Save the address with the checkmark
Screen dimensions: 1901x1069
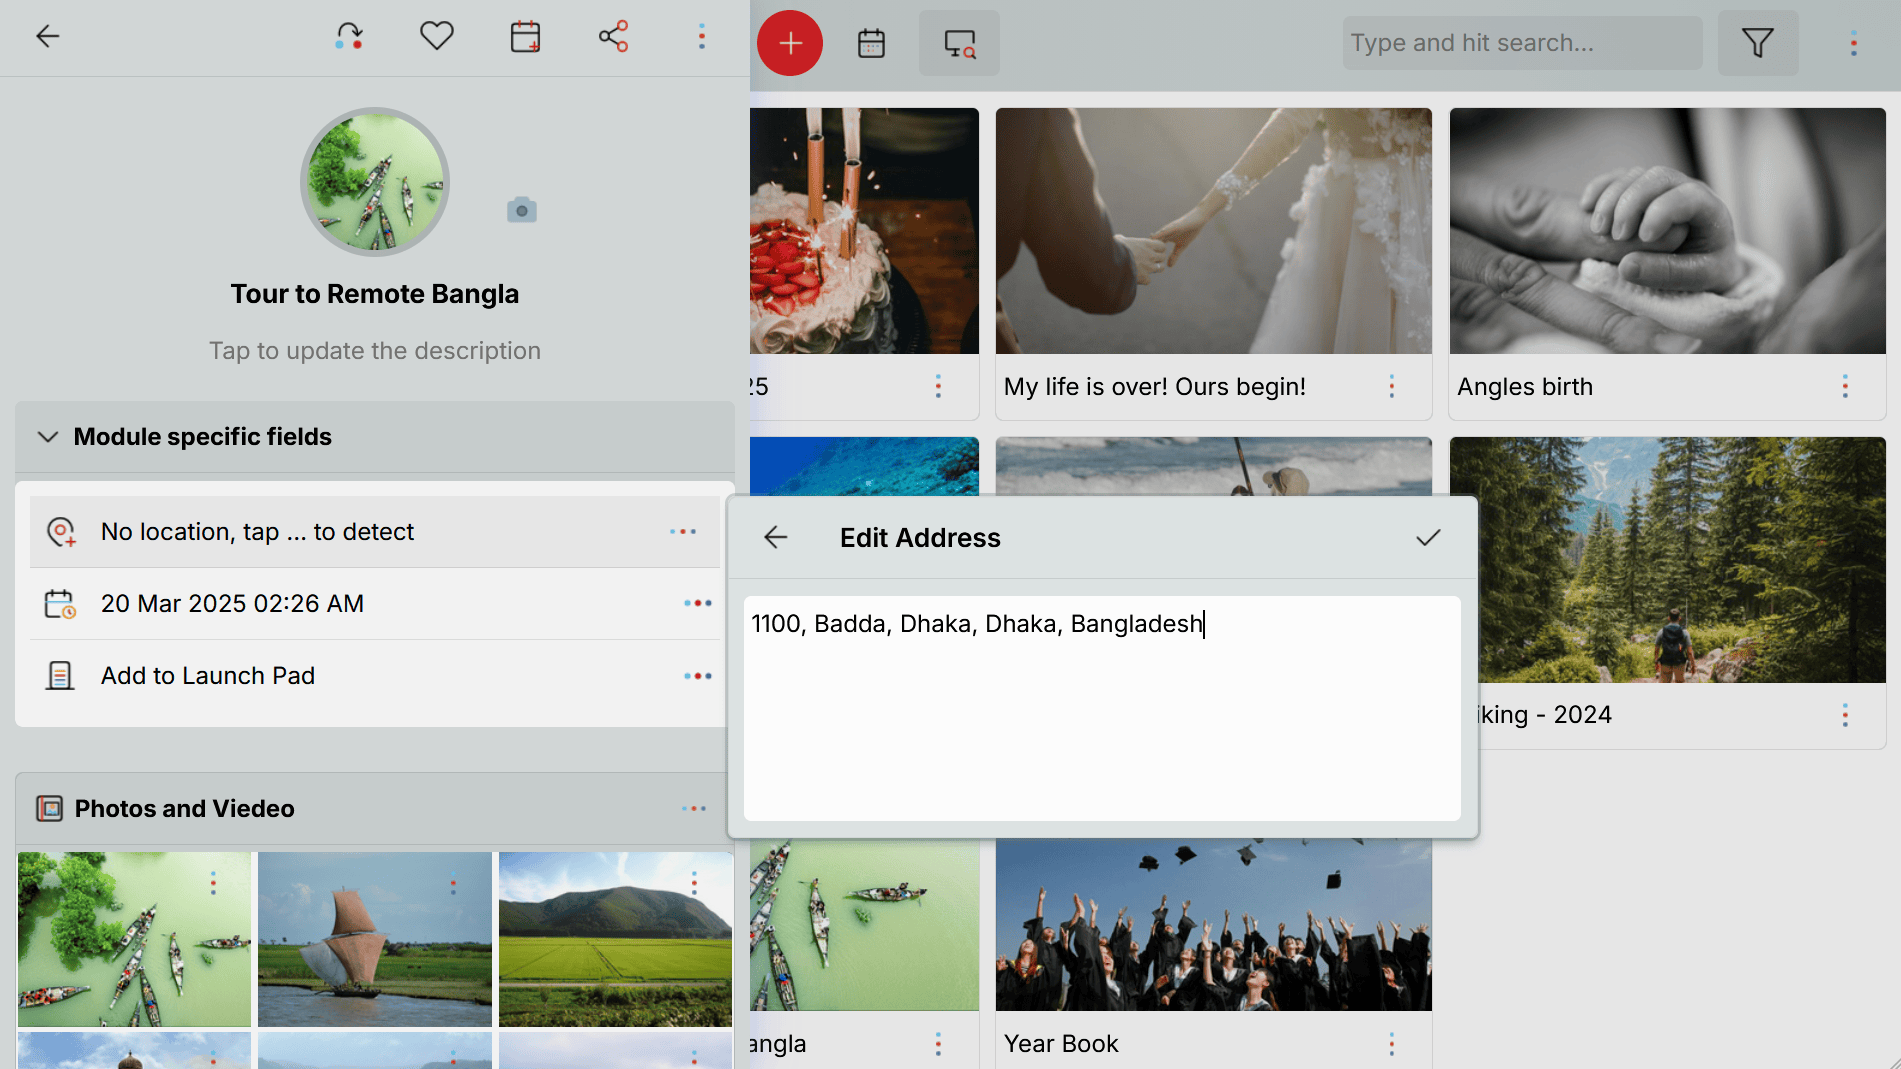(x=1429, y=537)
